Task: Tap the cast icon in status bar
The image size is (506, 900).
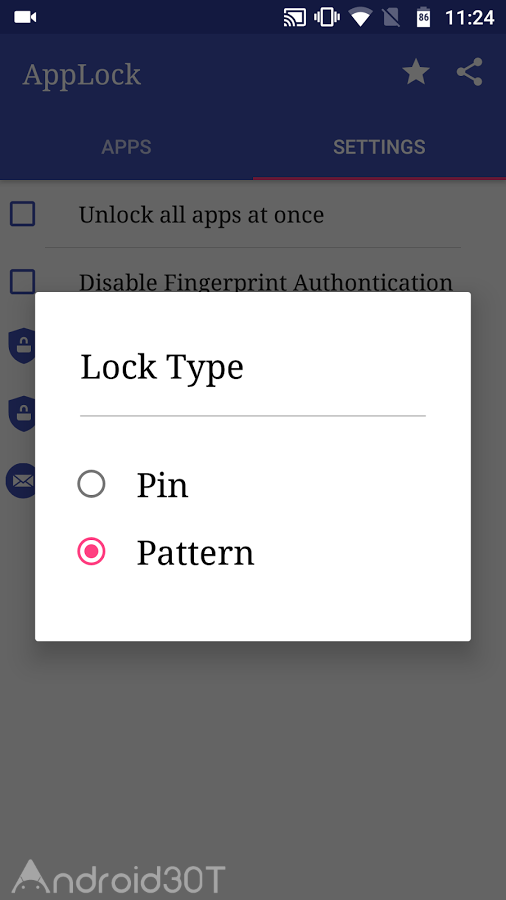Action: tap(295, 18)
